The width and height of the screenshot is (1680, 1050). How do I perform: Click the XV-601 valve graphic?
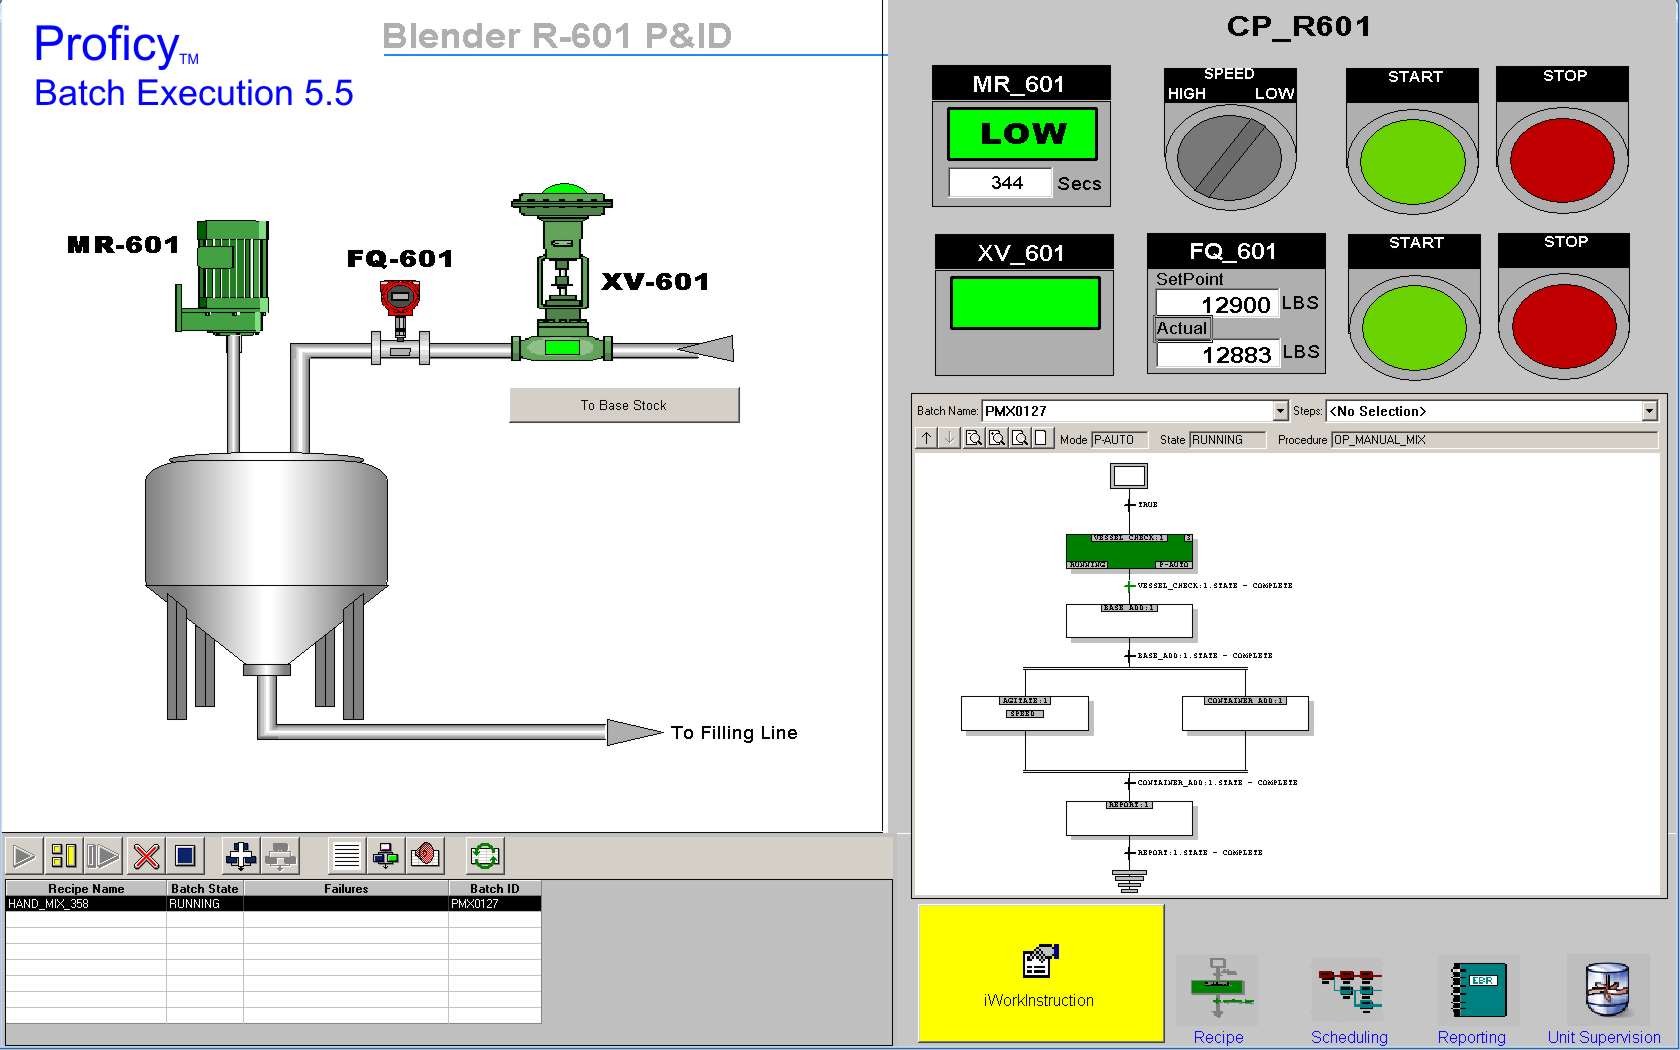[x=561, y=272]
